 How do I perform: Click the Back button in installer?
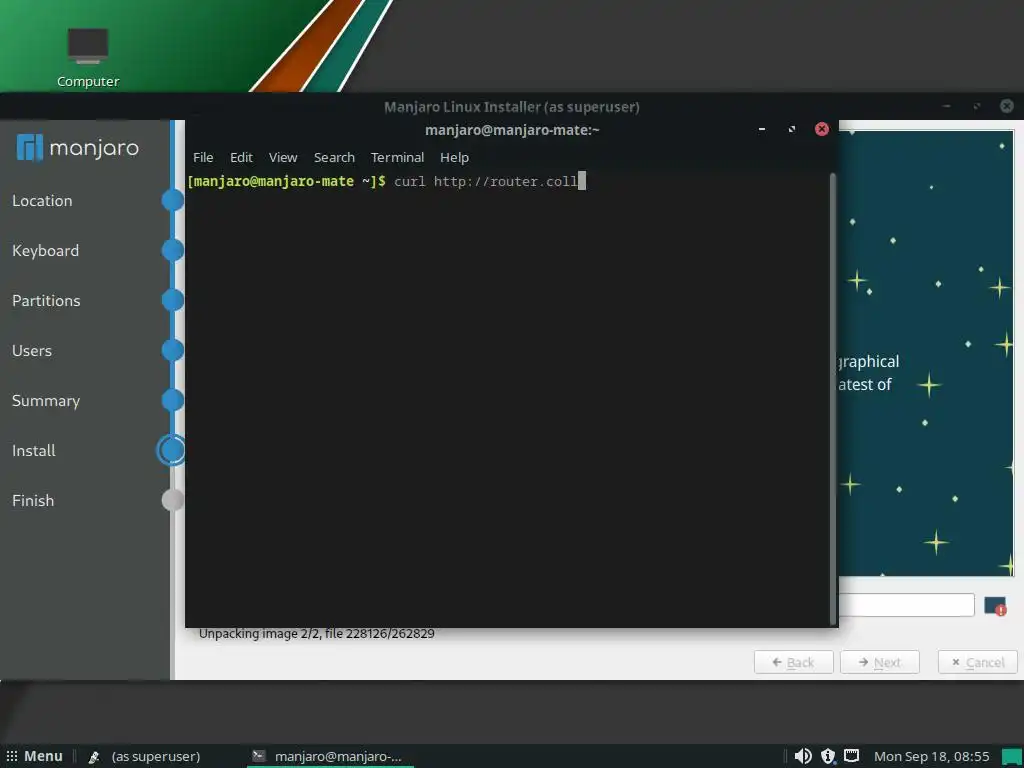click(x=793, y=662)
